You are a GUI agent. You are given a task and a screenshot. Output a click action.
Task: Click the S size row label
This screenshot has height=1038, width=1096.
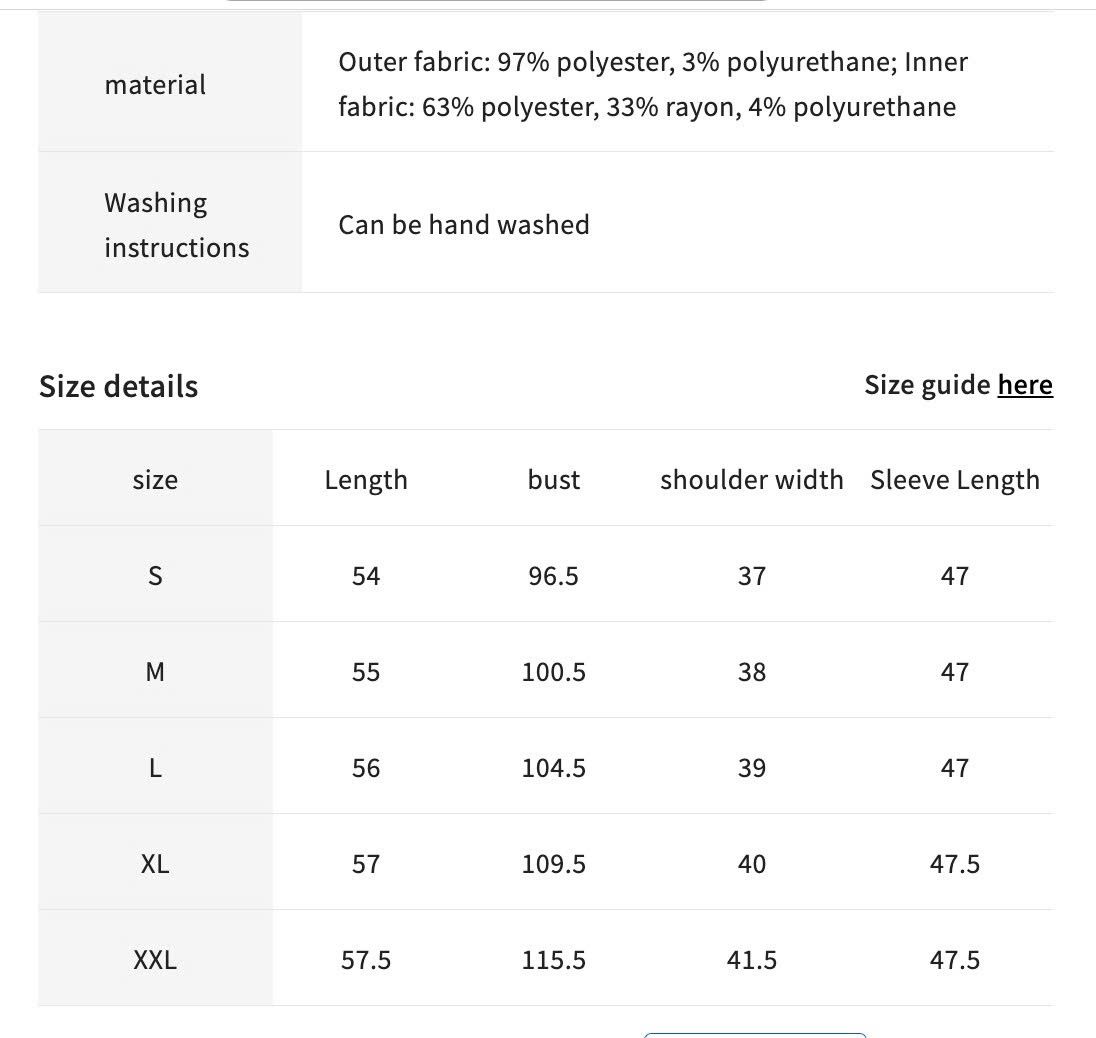(x=155, y=576)
